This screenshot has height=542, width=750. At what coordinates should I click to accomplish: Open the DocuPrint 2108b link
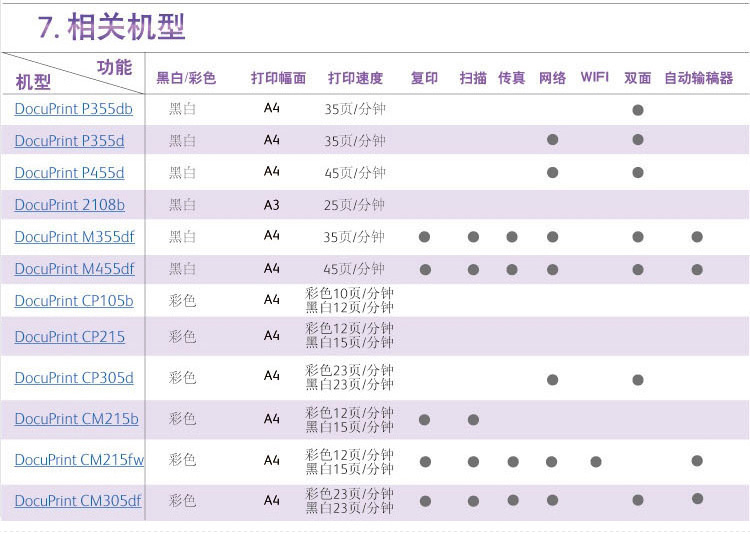click(70, 205)
